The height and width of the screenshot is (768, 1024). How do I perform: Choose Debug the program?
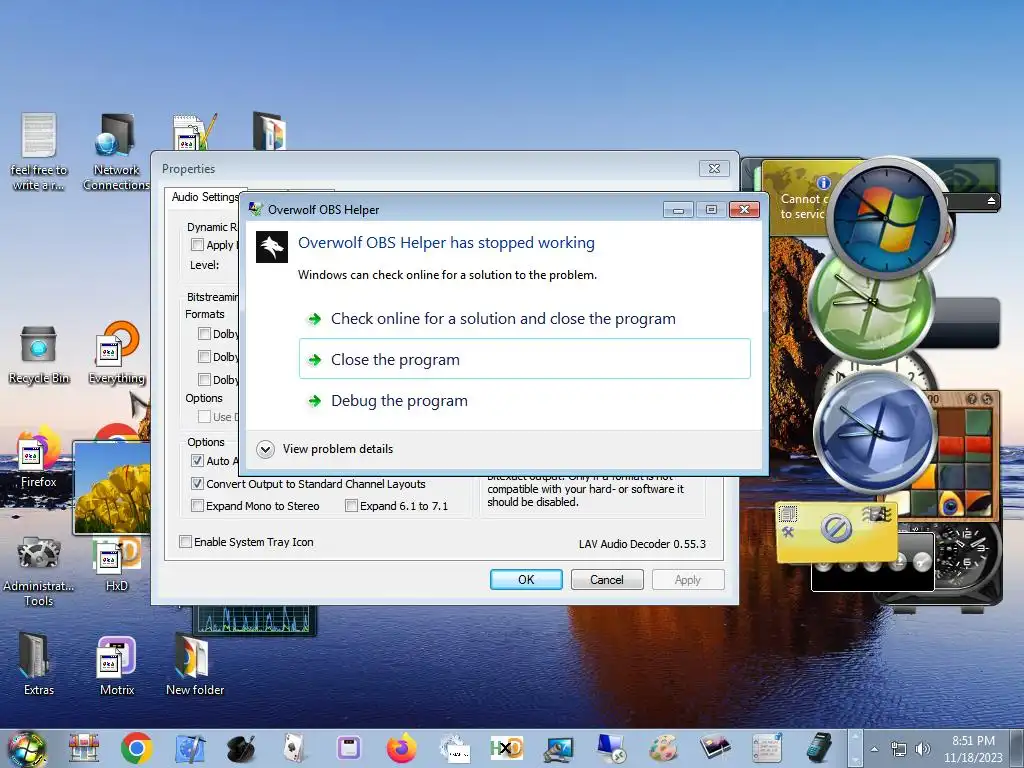[524, 400]
